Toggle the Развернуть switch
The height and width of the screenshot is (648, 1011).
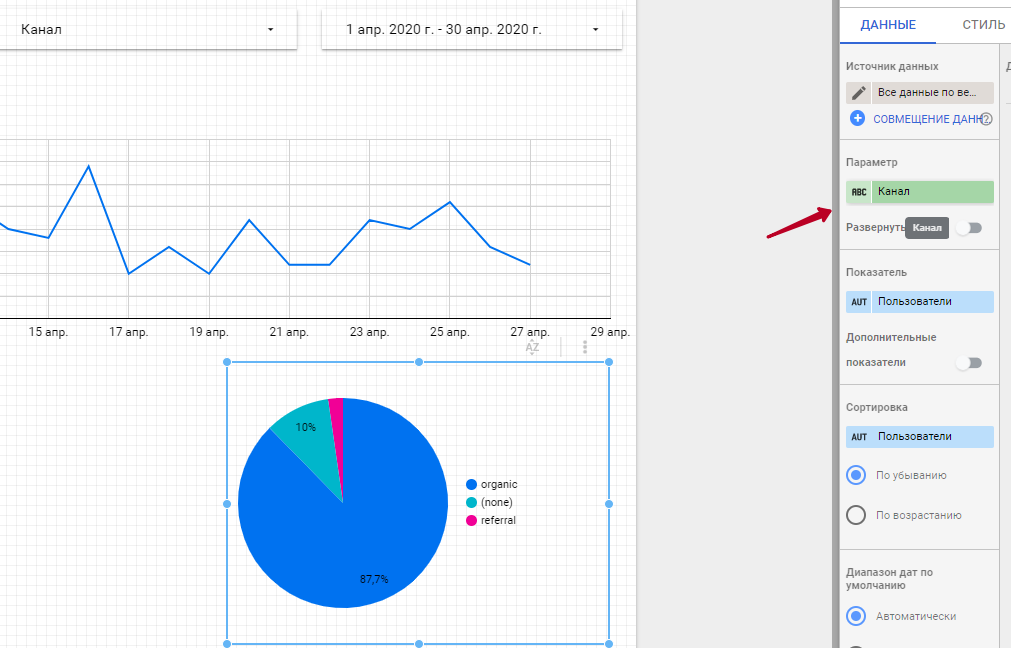pos(968,228)
